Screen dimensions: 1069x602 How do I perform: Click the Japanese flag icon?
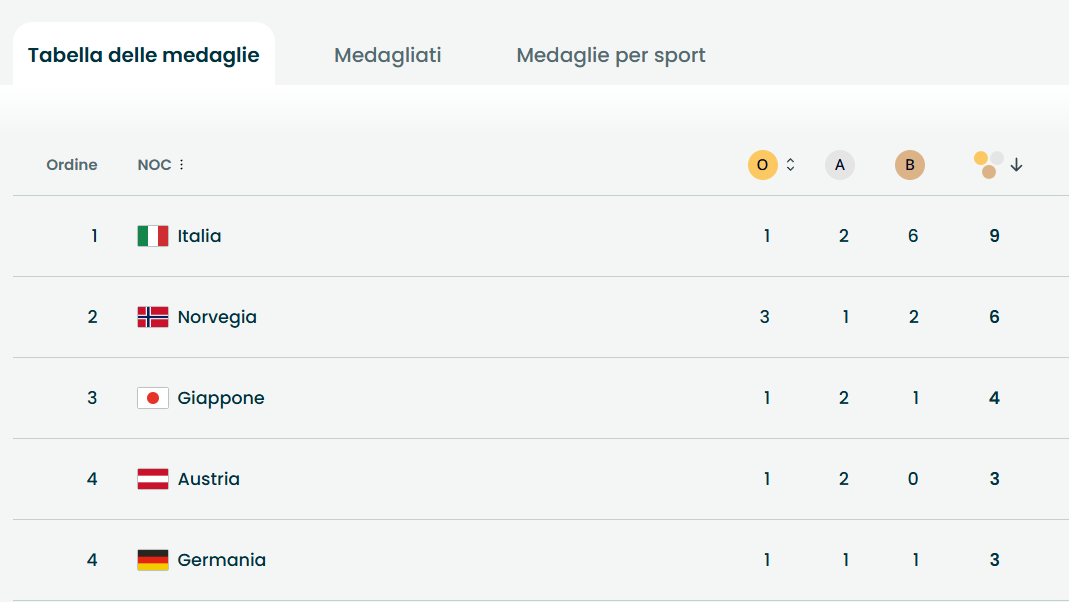pos(151,398)
